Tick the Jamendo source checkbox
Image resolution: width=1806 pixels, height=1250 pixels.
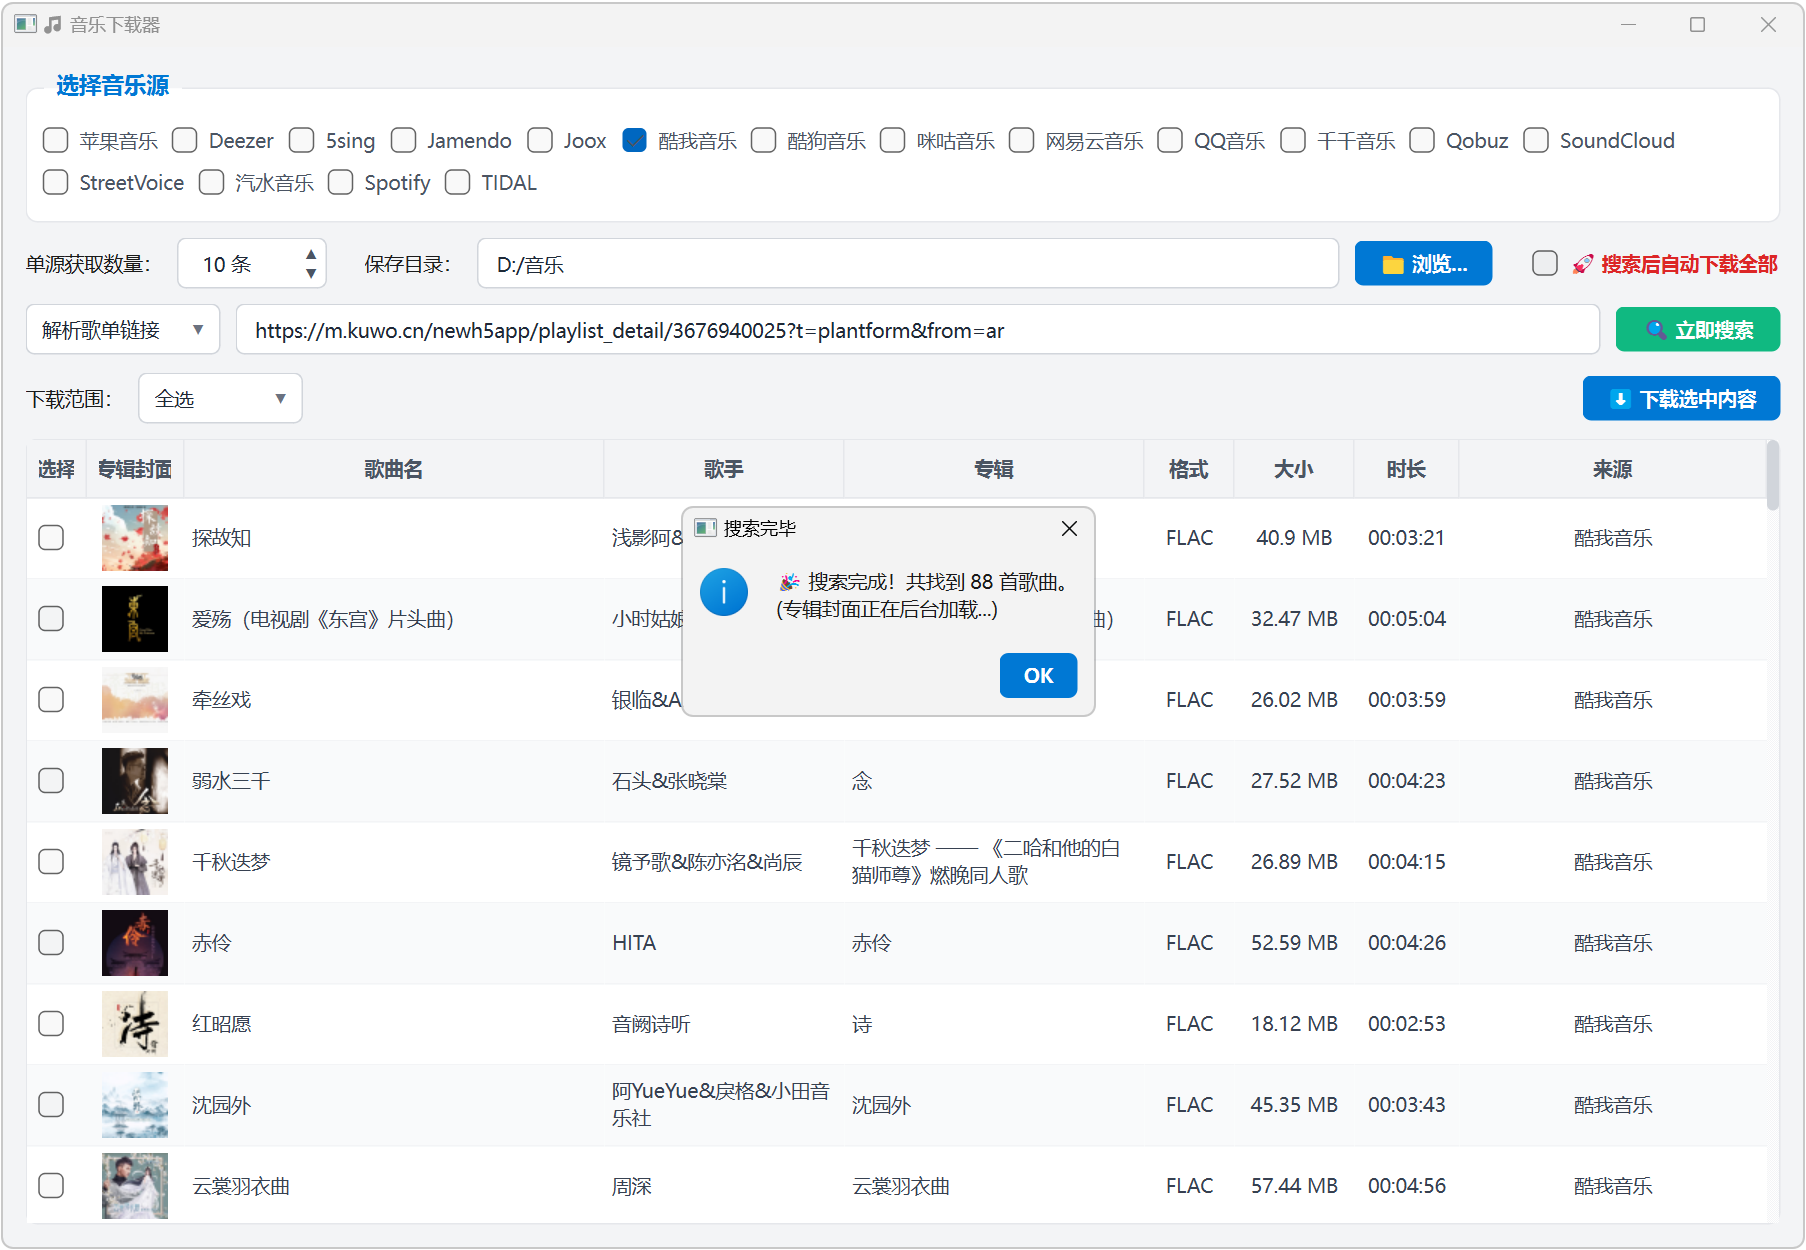404,141
